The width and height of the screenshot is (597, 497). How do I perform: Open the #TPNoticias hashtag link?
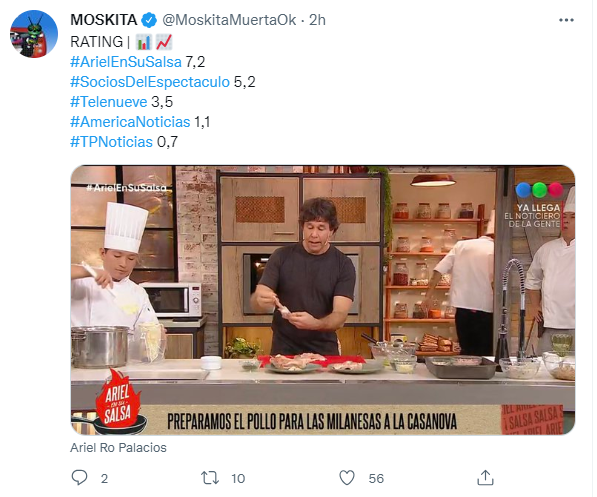tap(112, 142)
